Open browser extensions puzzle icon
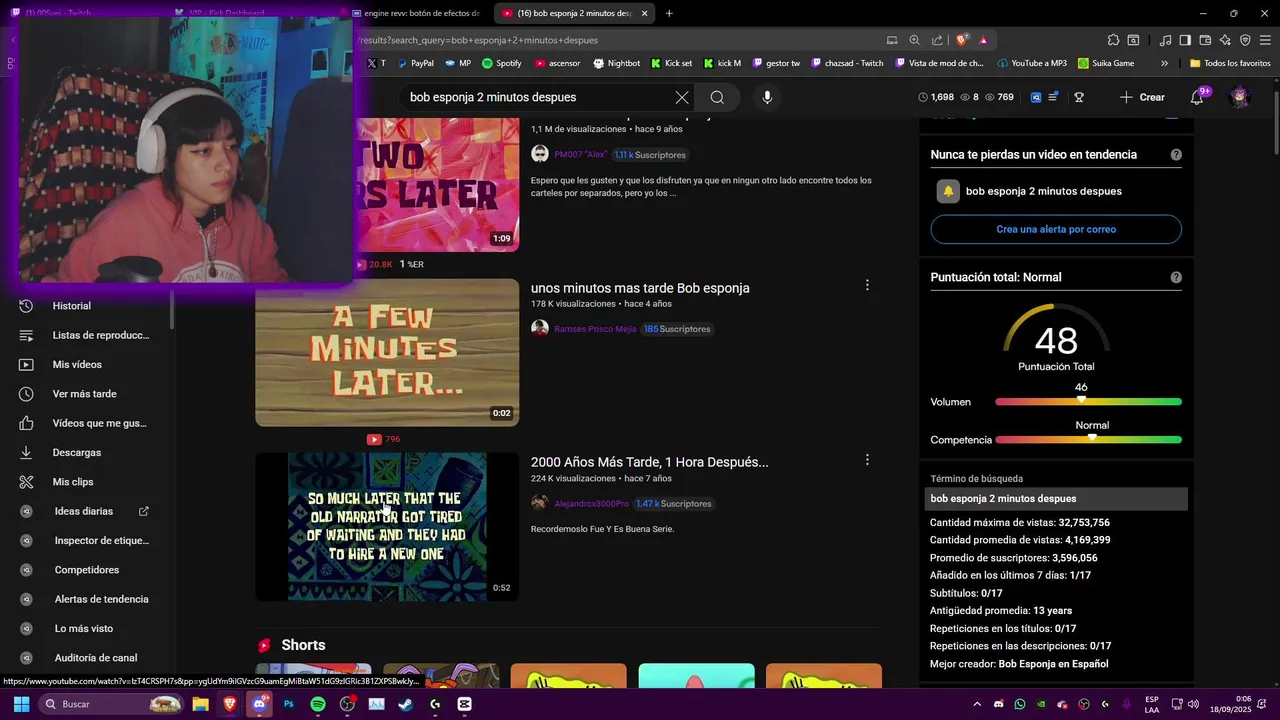 click(x=1113, y=40)
